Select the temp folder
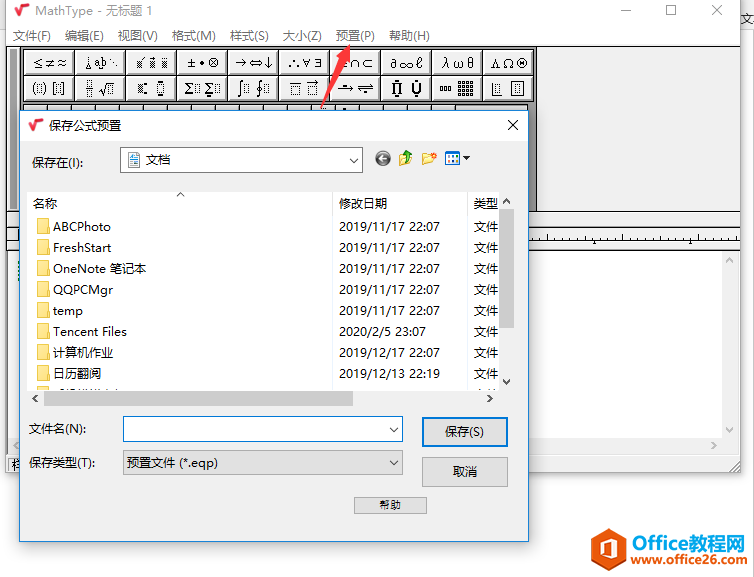754x577 pixels. coord(60,311)
